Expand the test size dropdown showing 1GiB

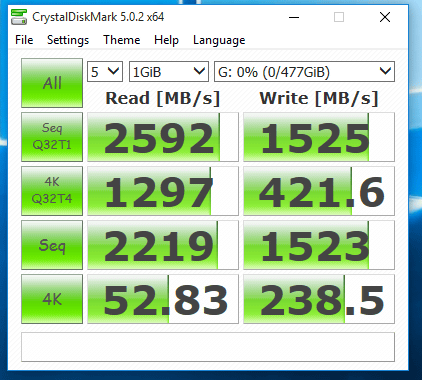[169, 71]
